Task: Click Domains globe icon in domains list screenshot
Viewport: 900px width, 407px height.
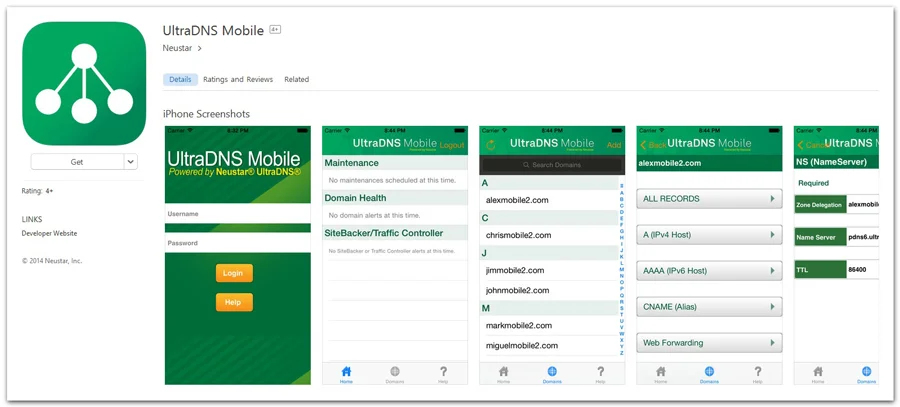Action: (x=552, y=374)
